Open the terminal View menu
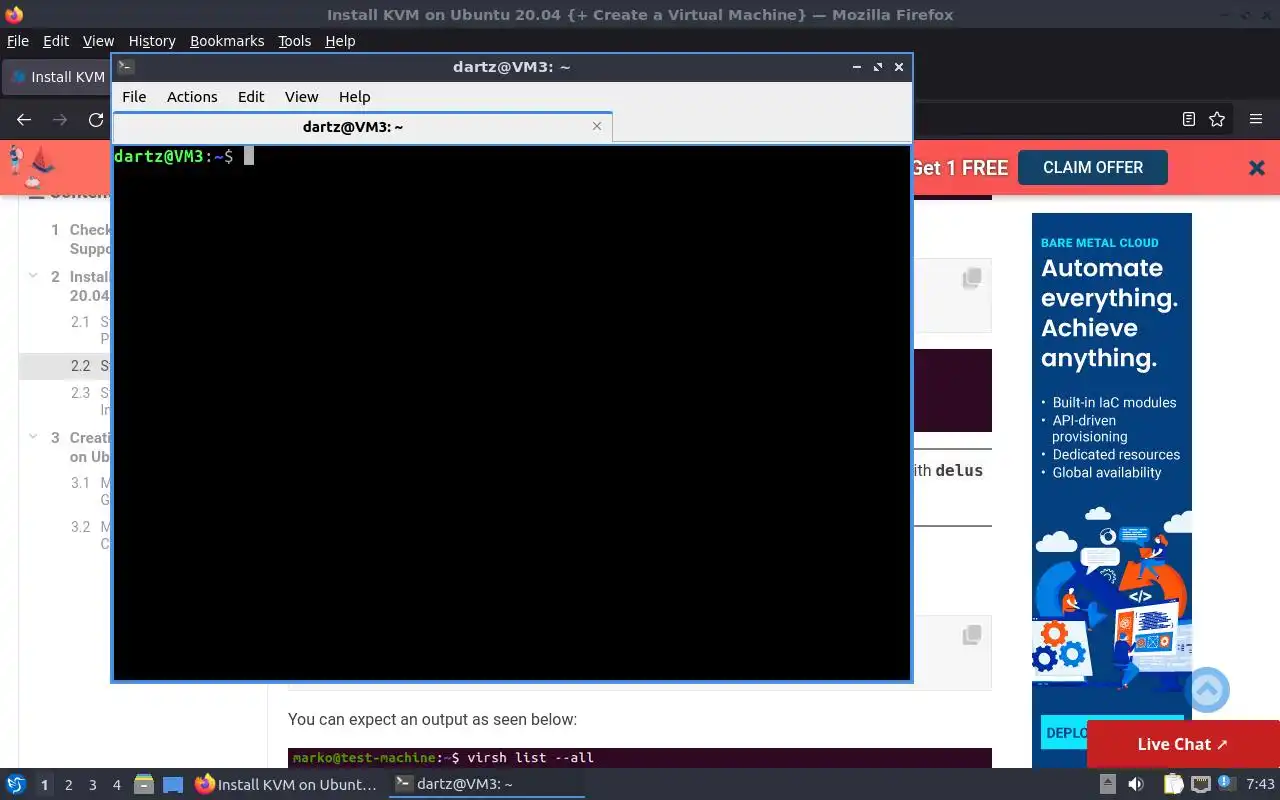 pos(301,97)
